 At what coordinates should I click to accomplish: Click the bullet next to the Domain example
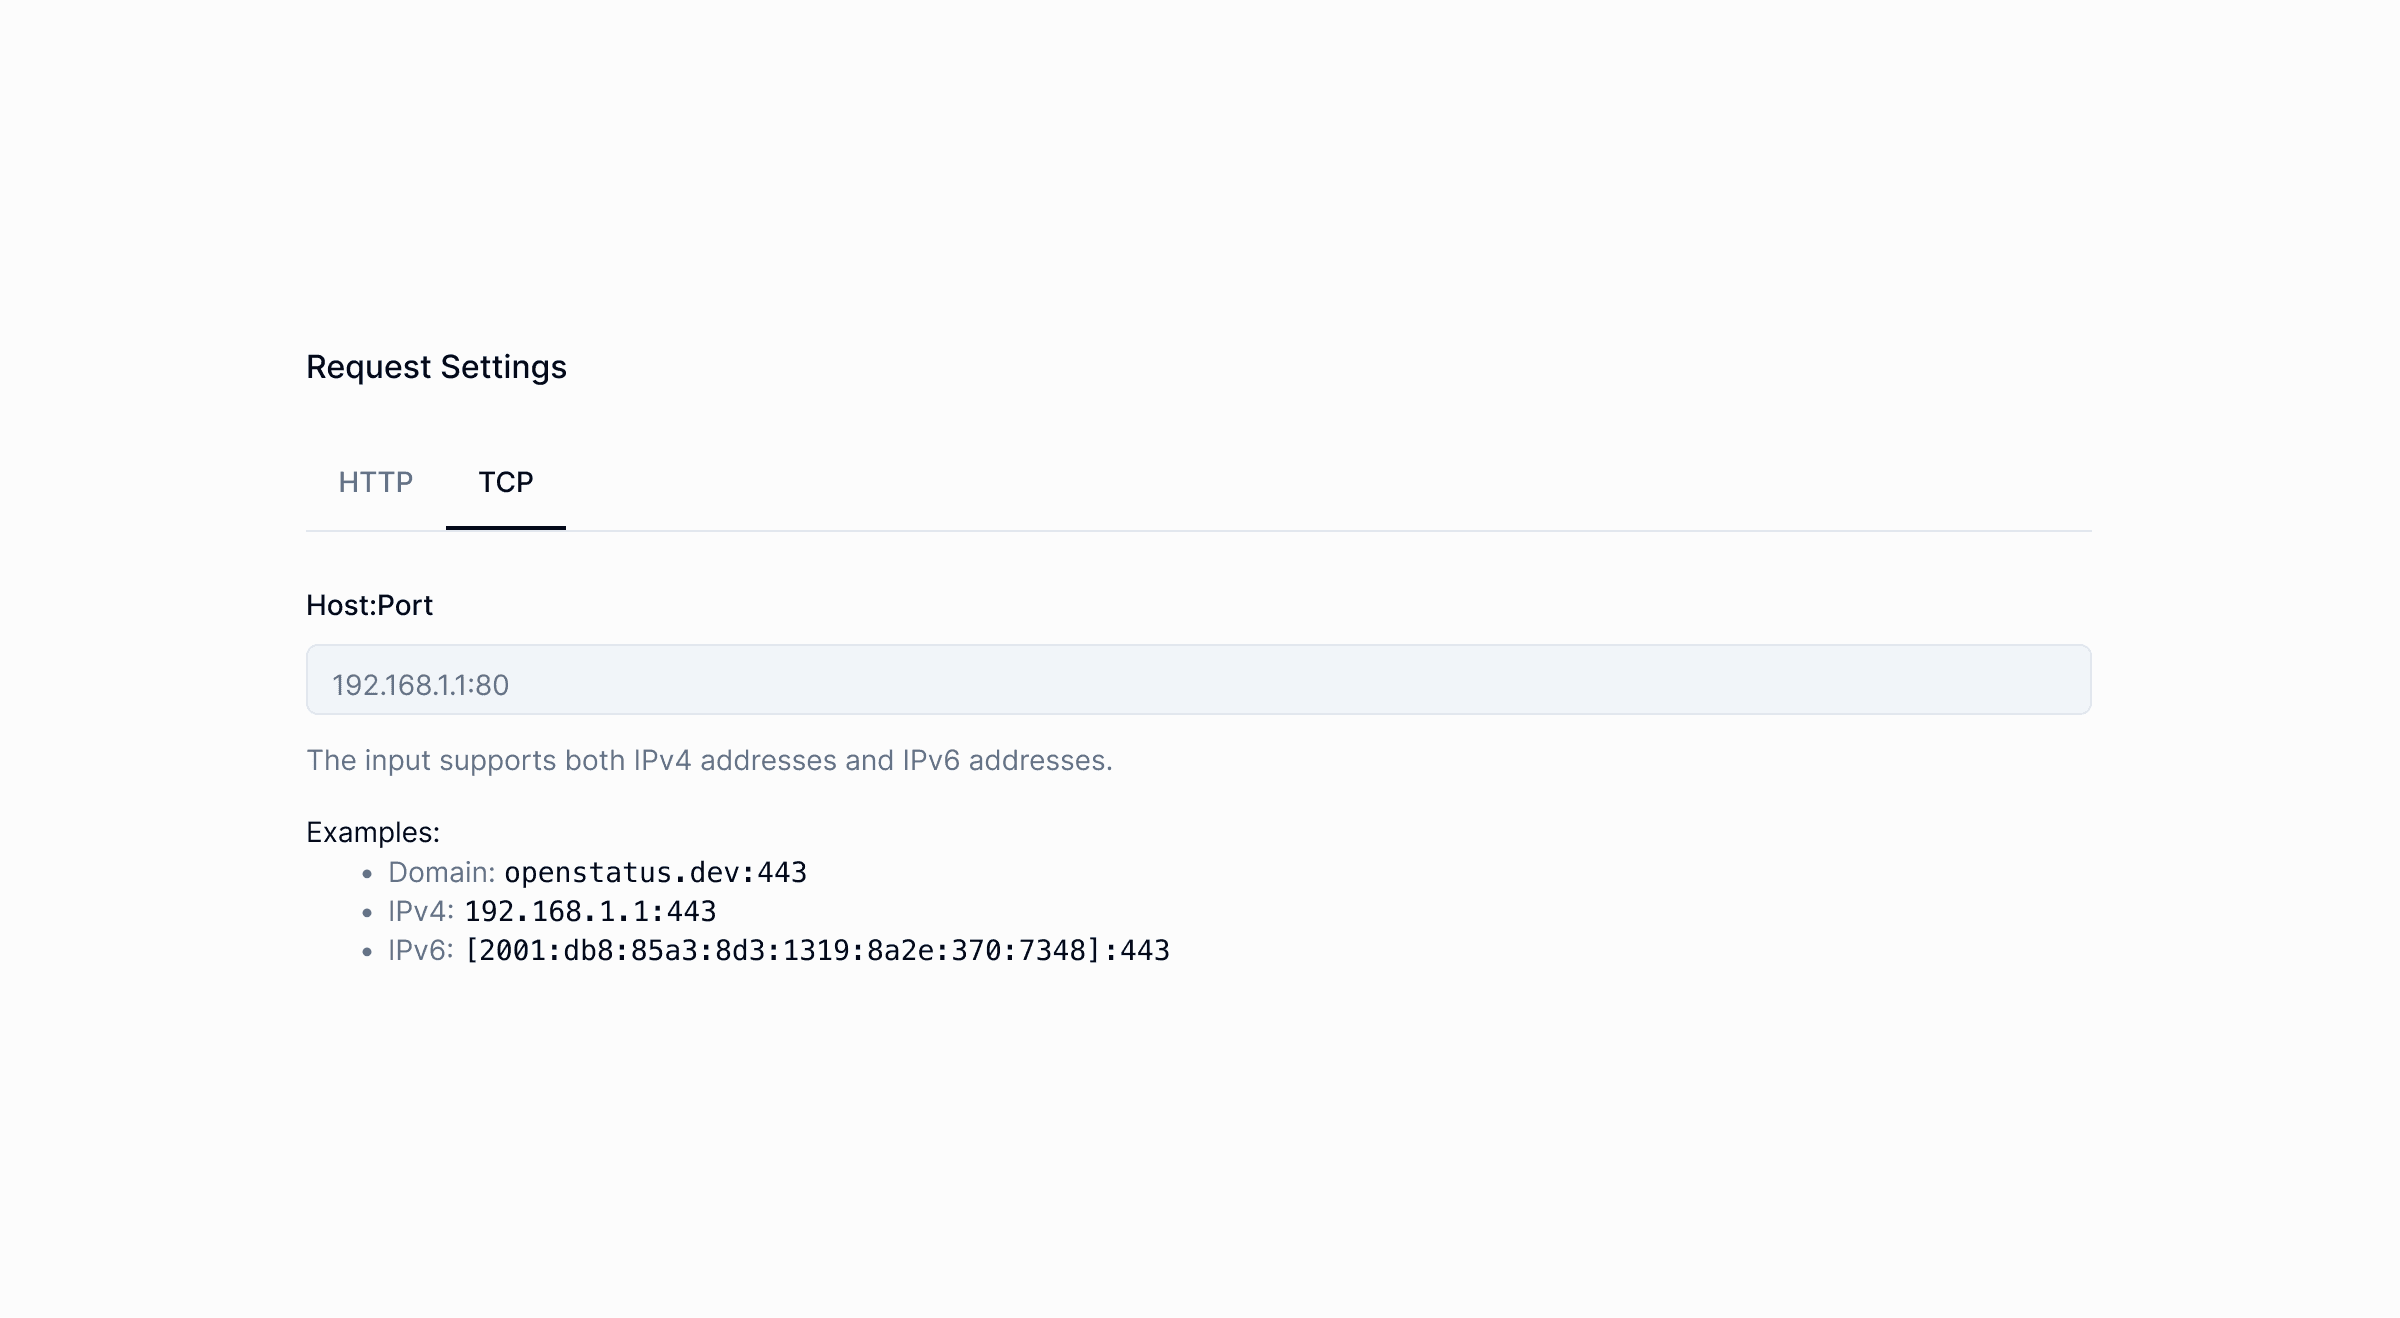[x=366, y=874]
